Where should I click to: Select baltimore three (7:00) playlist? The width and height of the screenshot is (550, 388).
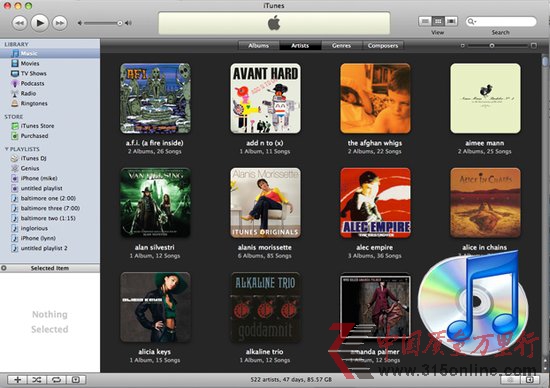click(50, 208)
